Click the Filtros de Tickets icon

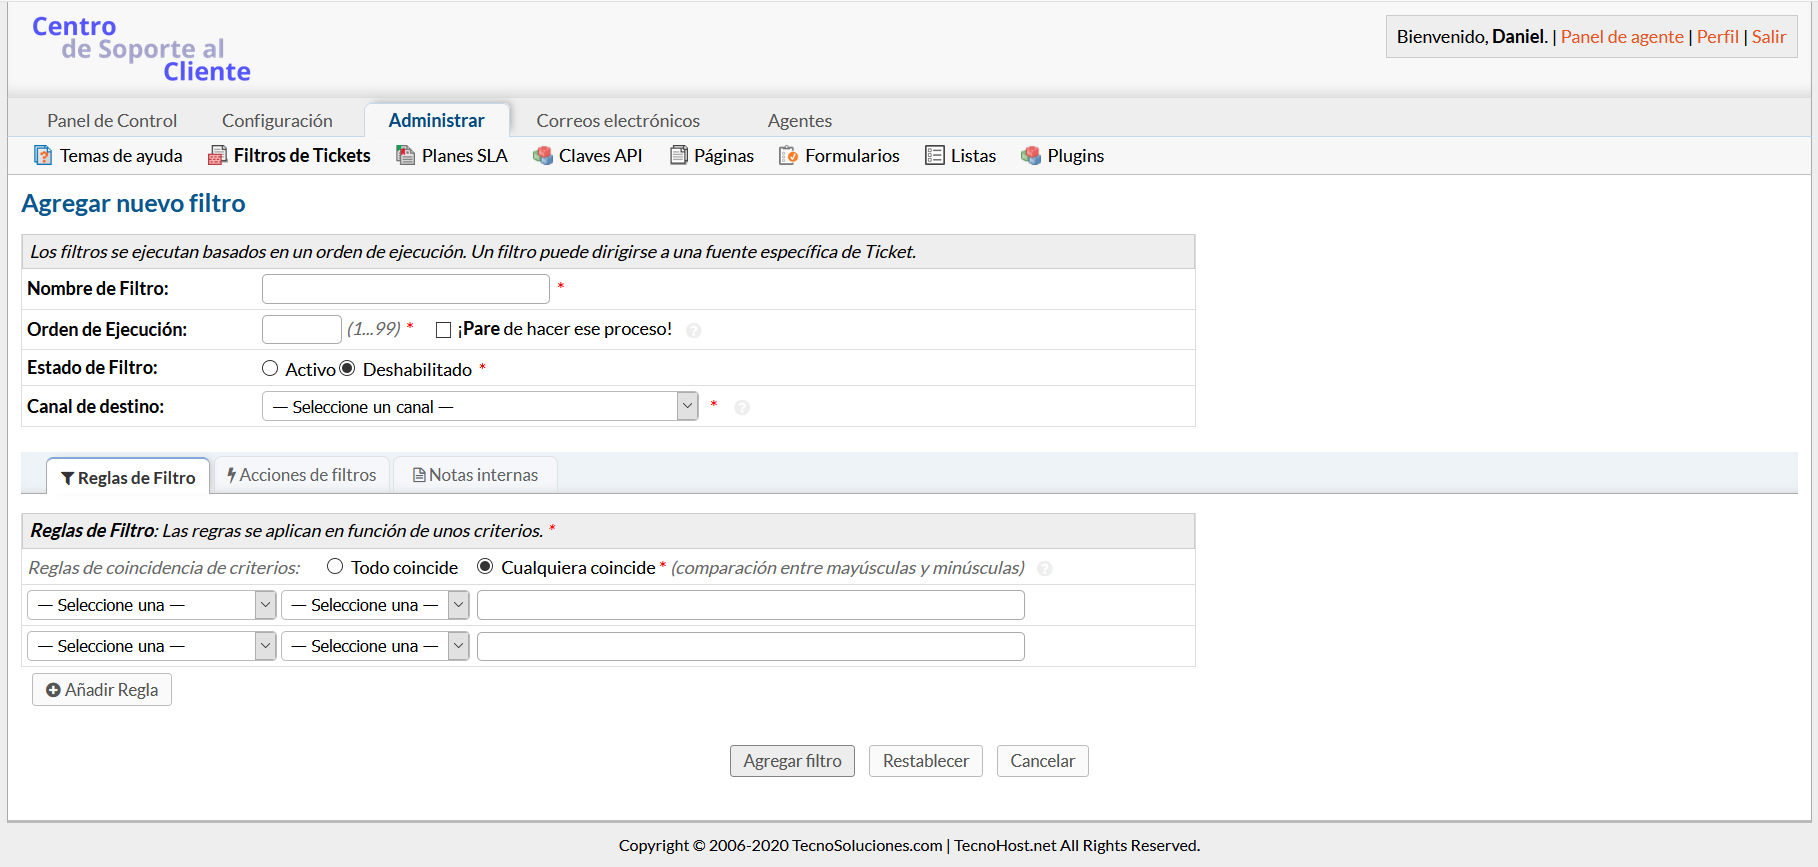[217, 155]
